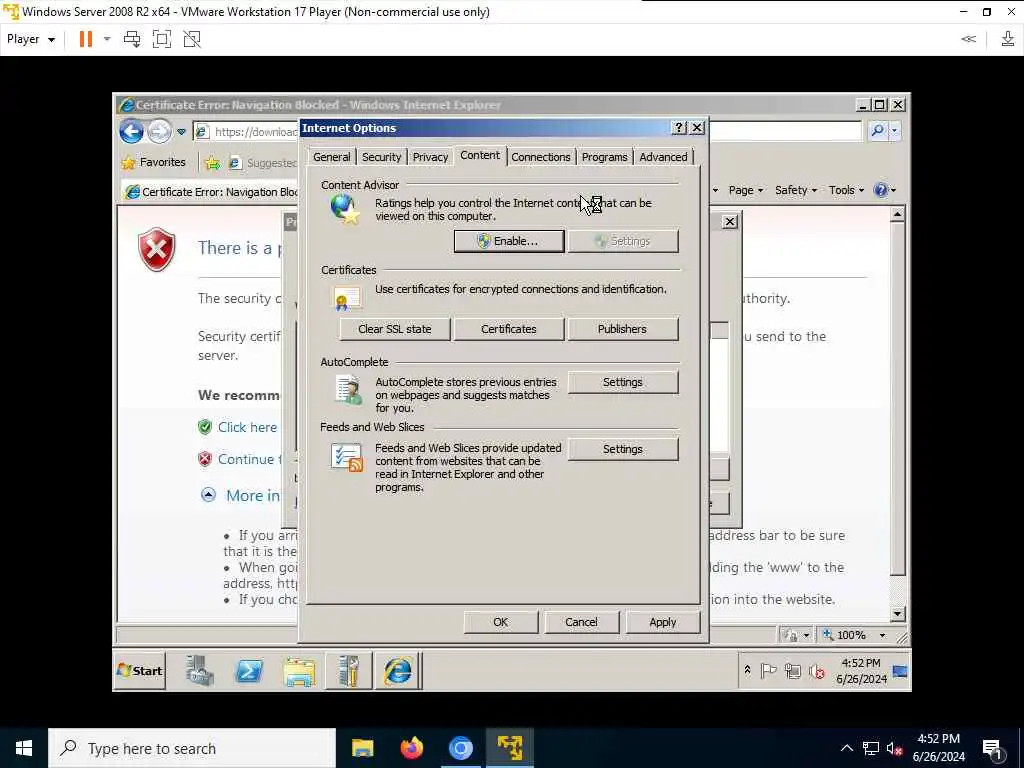The height and width of the screenshot is (768, 1024).
Task: Close the dialog behind Internet Options
Action: [x=729, y=222]
